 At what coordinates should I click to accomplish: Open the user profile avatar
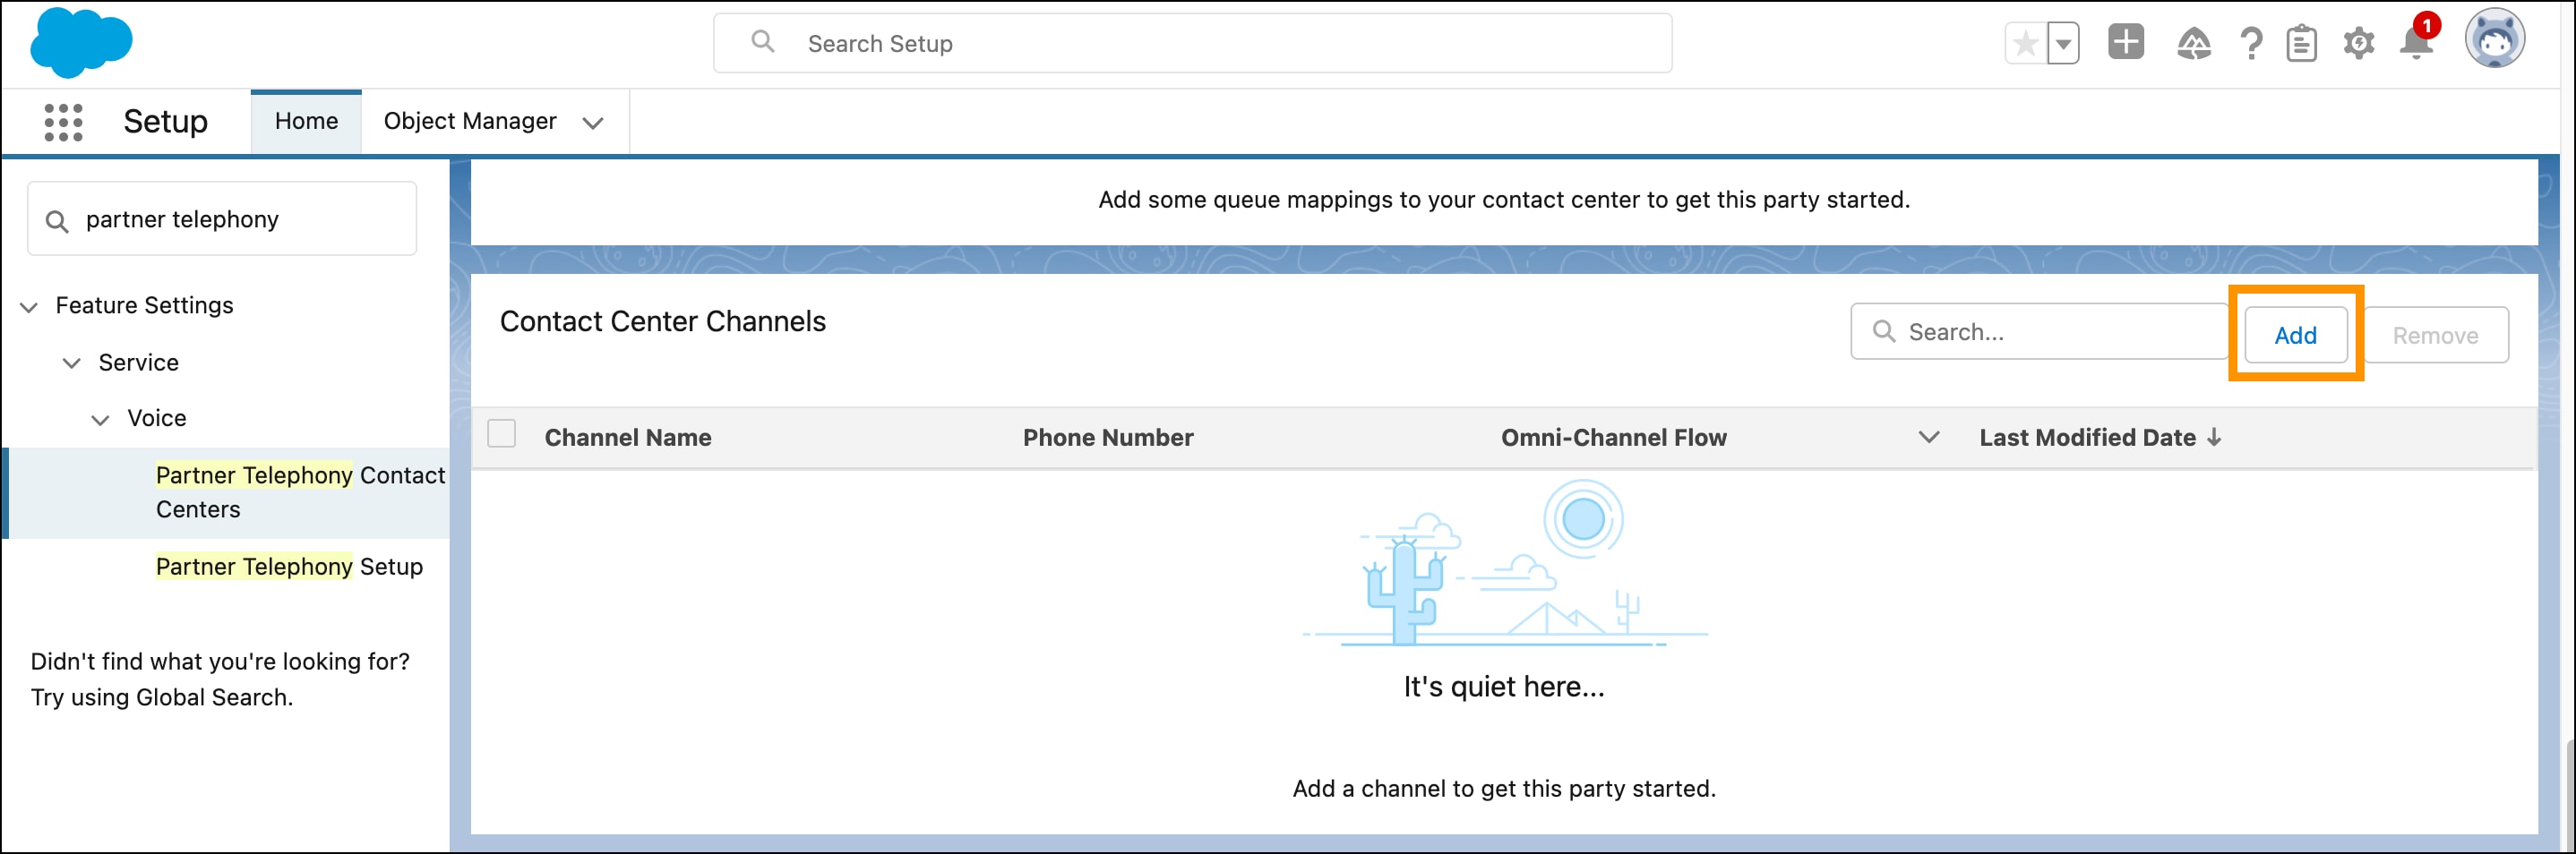coord(2495,39)
